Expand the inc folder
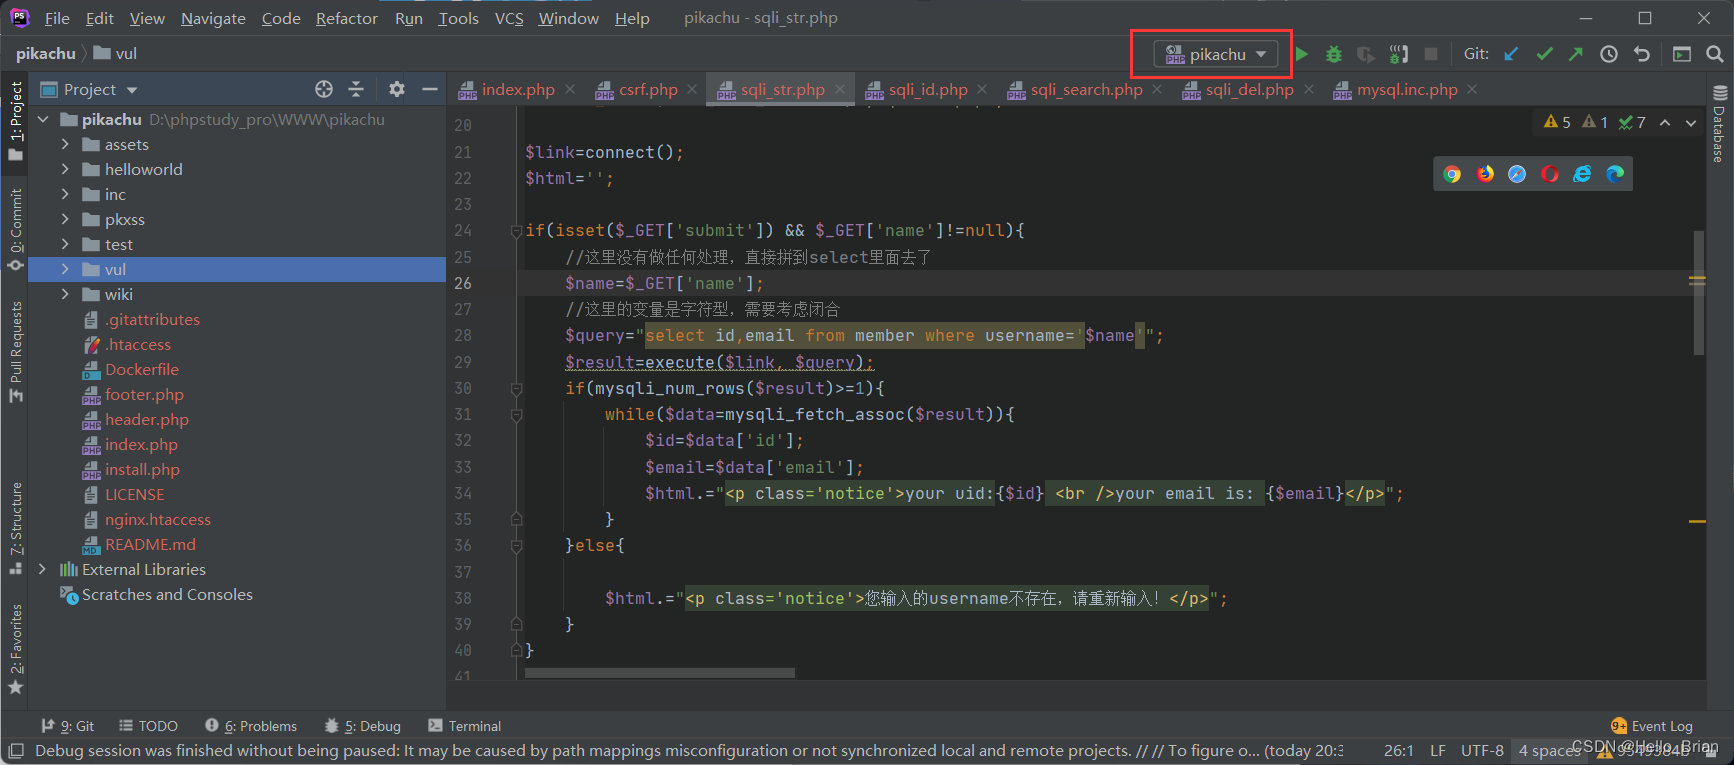 65,194
